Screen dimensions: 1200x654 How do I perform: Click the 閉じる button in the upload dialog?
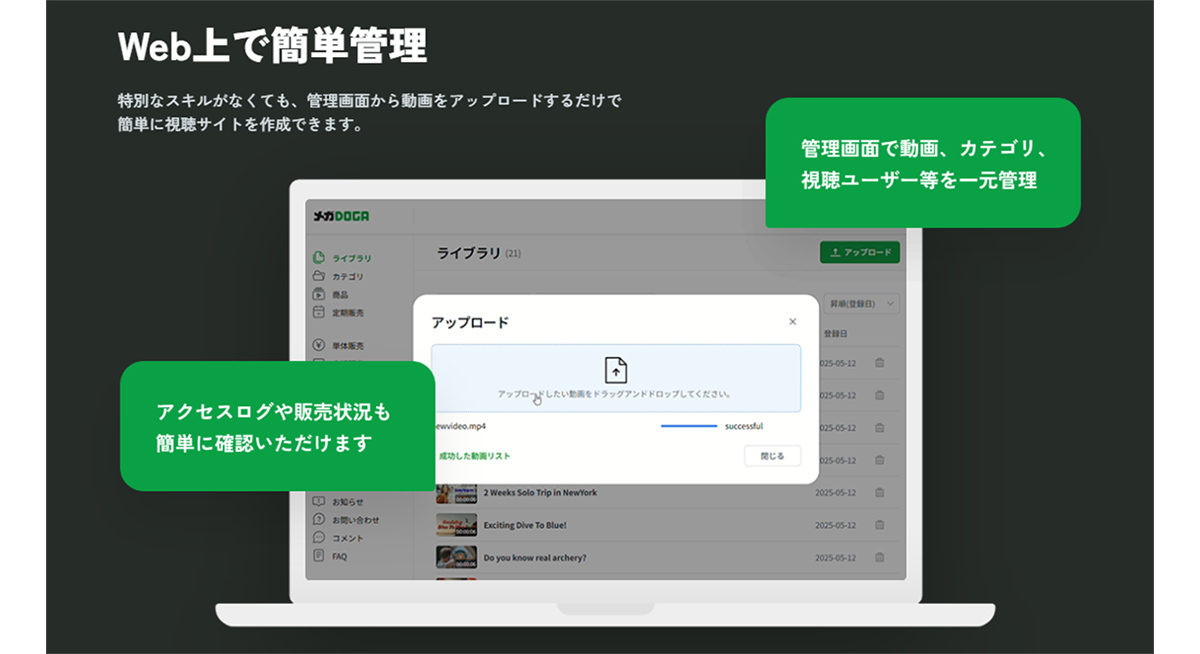[772, 455]
